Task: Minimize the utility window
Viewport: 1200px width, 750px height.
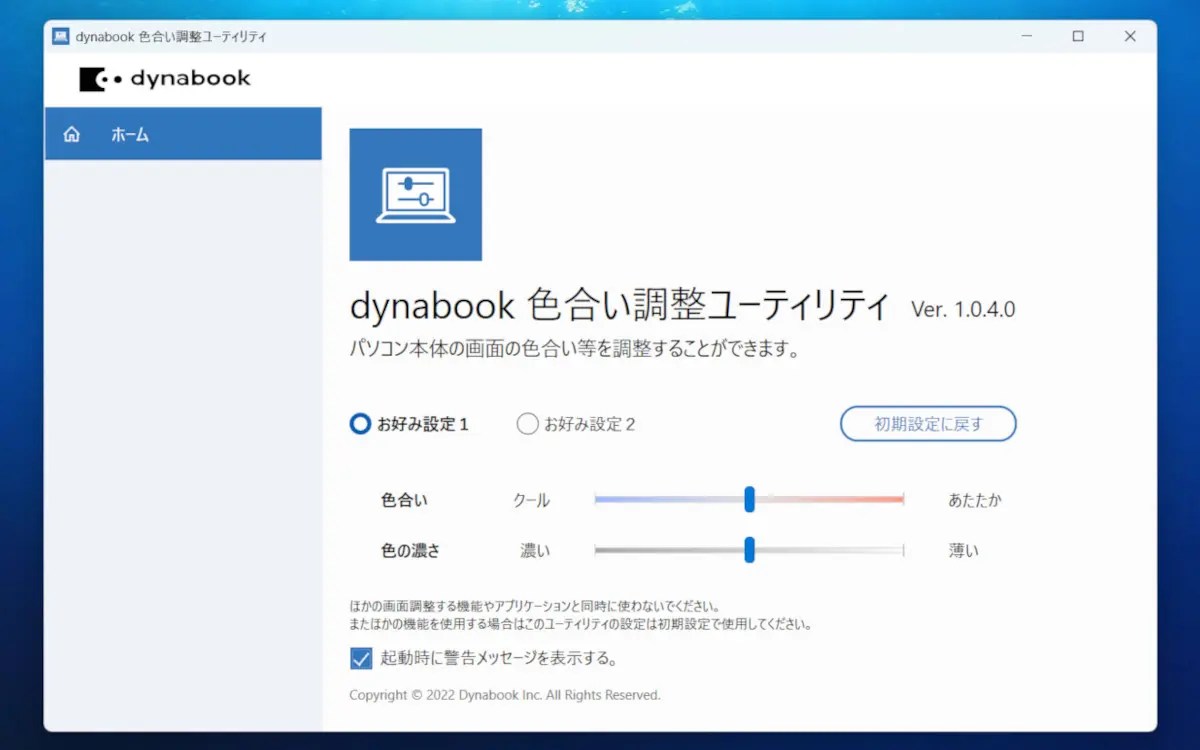Action: pos(1026,35)
